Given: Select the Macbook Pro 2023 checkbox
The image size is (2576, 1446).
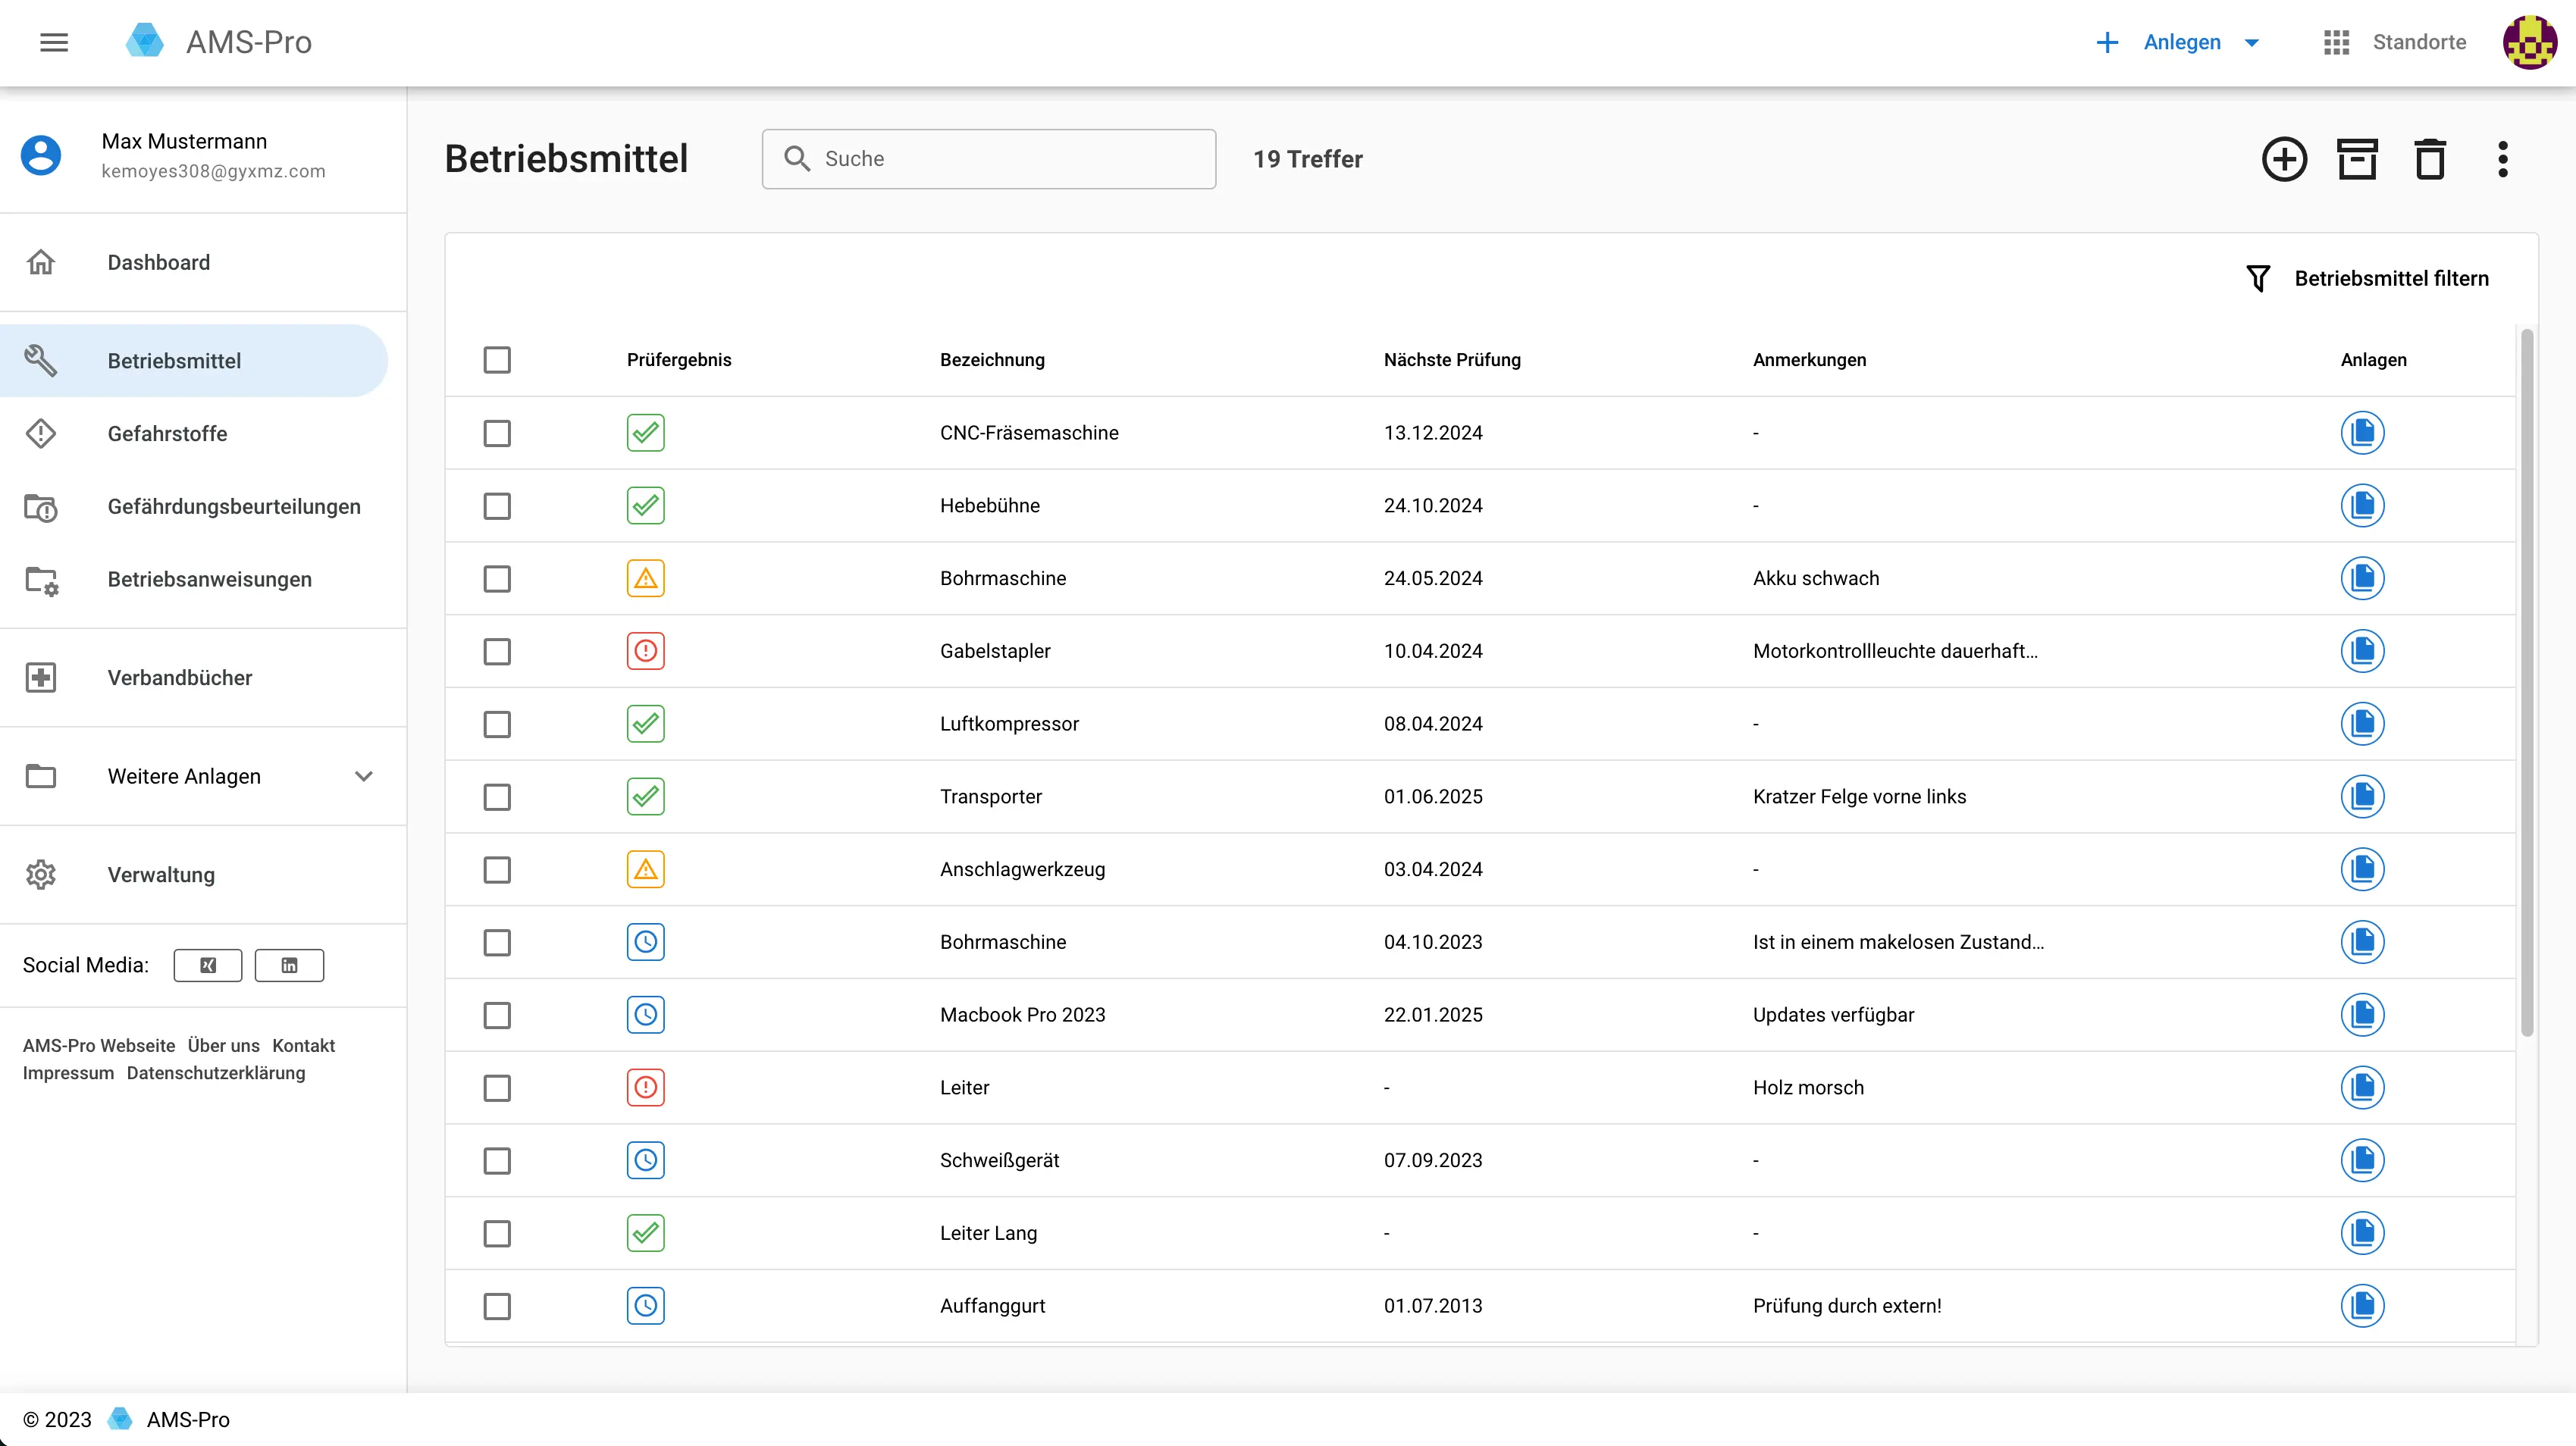Looking at the screenshot, I should 497,1015.
